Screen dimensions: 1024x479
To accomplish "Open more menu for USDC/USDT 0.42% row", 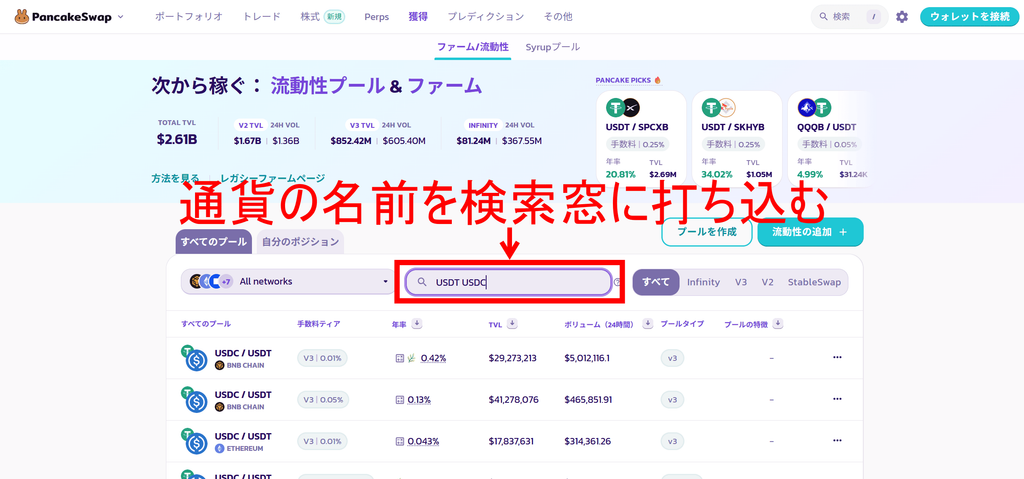I will tap(837, 357).
